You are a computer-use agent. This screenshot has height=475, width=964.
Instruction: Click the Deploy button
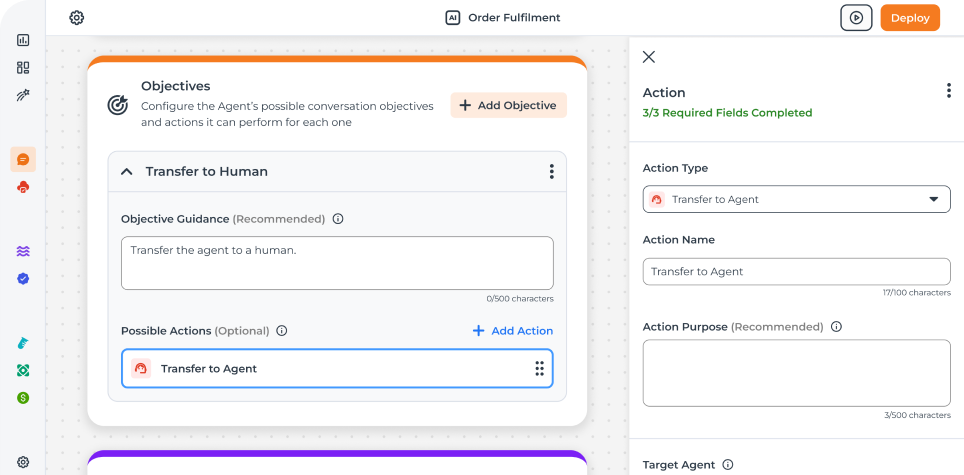tap(910, 18)
